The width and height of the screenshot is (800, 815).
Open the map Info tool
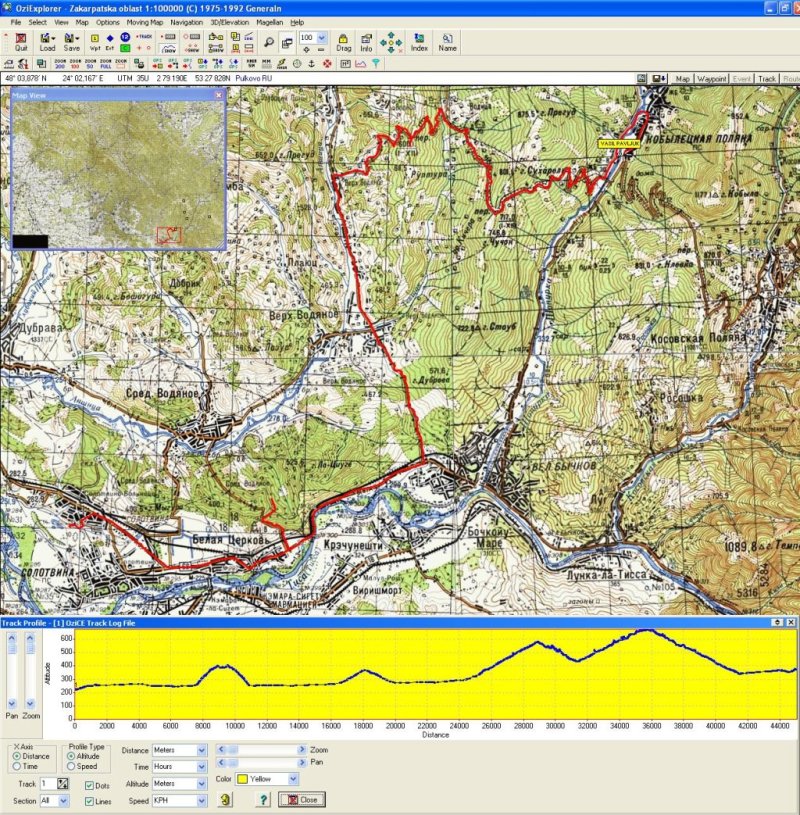pyautogui.click(x=366, y=41)
